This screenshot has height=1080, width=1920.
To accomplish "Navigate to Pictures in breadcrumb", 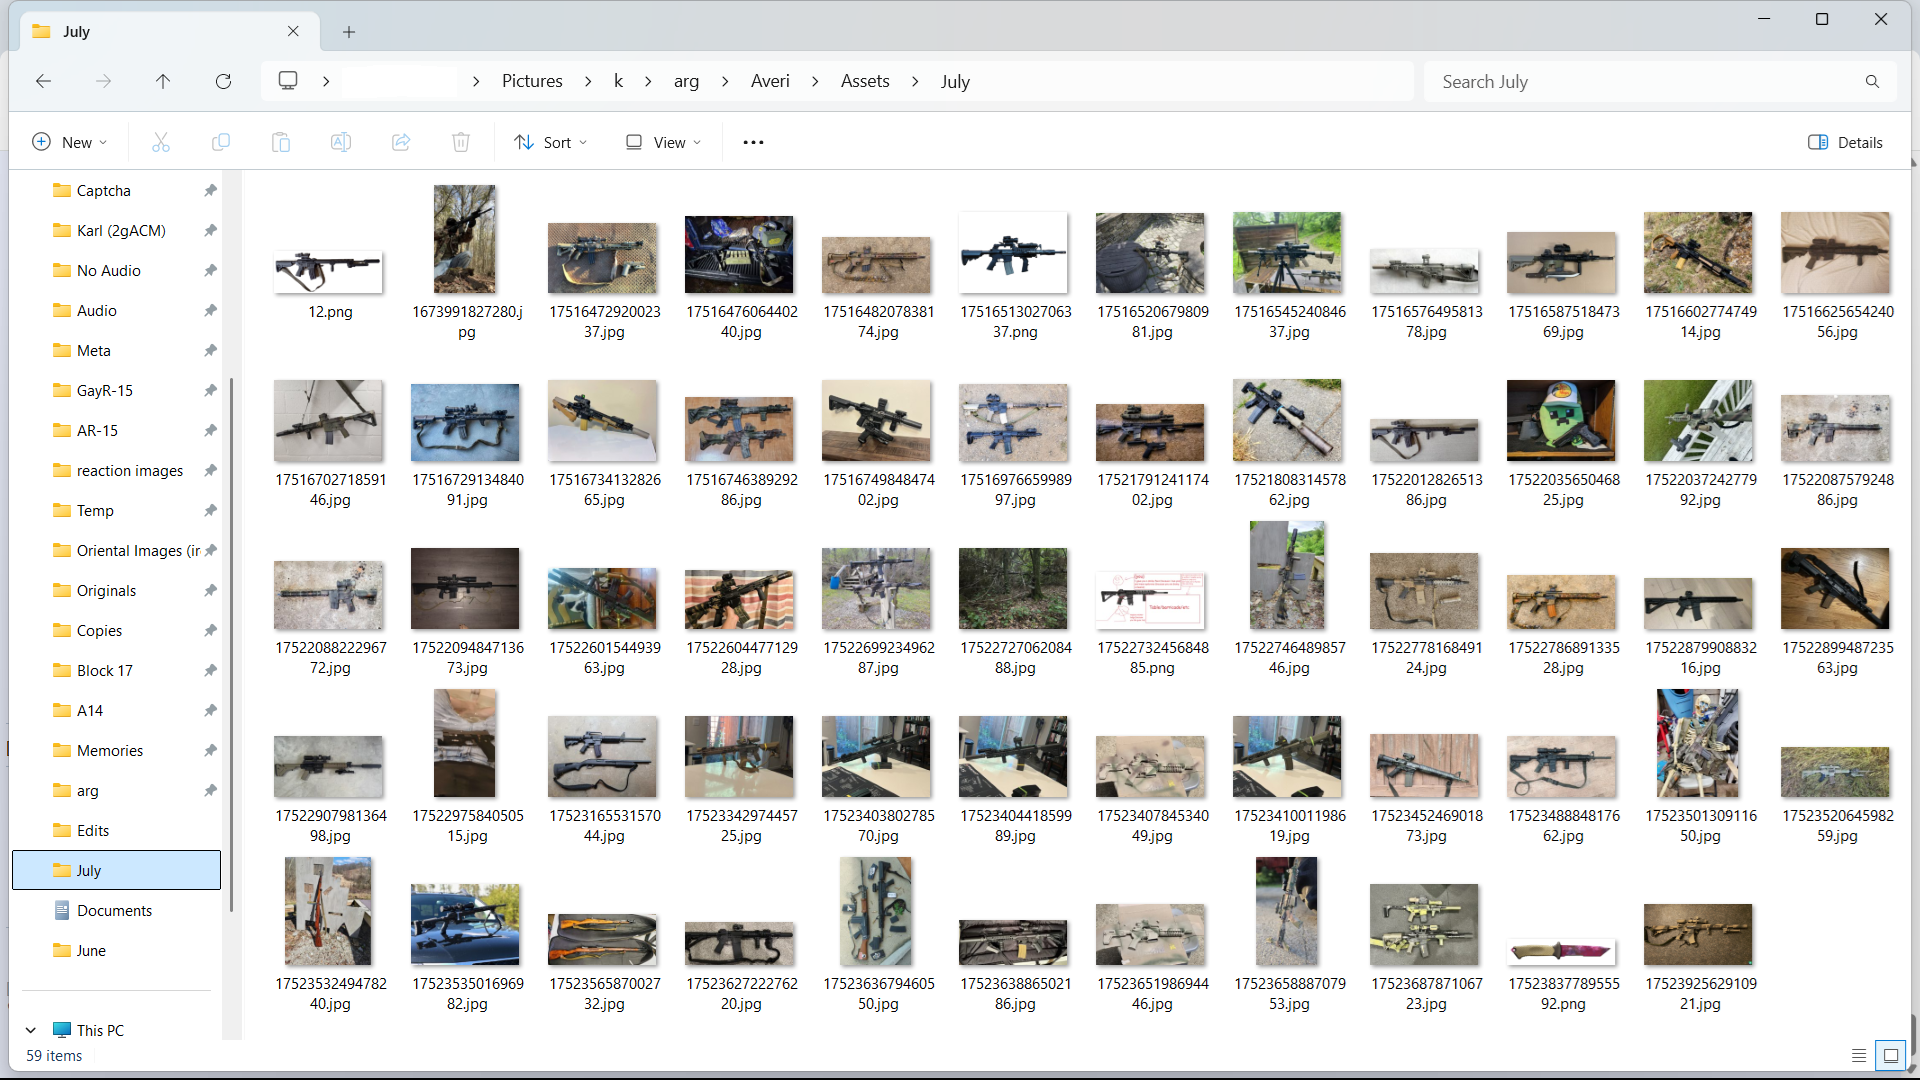I will tap(532, 81).
